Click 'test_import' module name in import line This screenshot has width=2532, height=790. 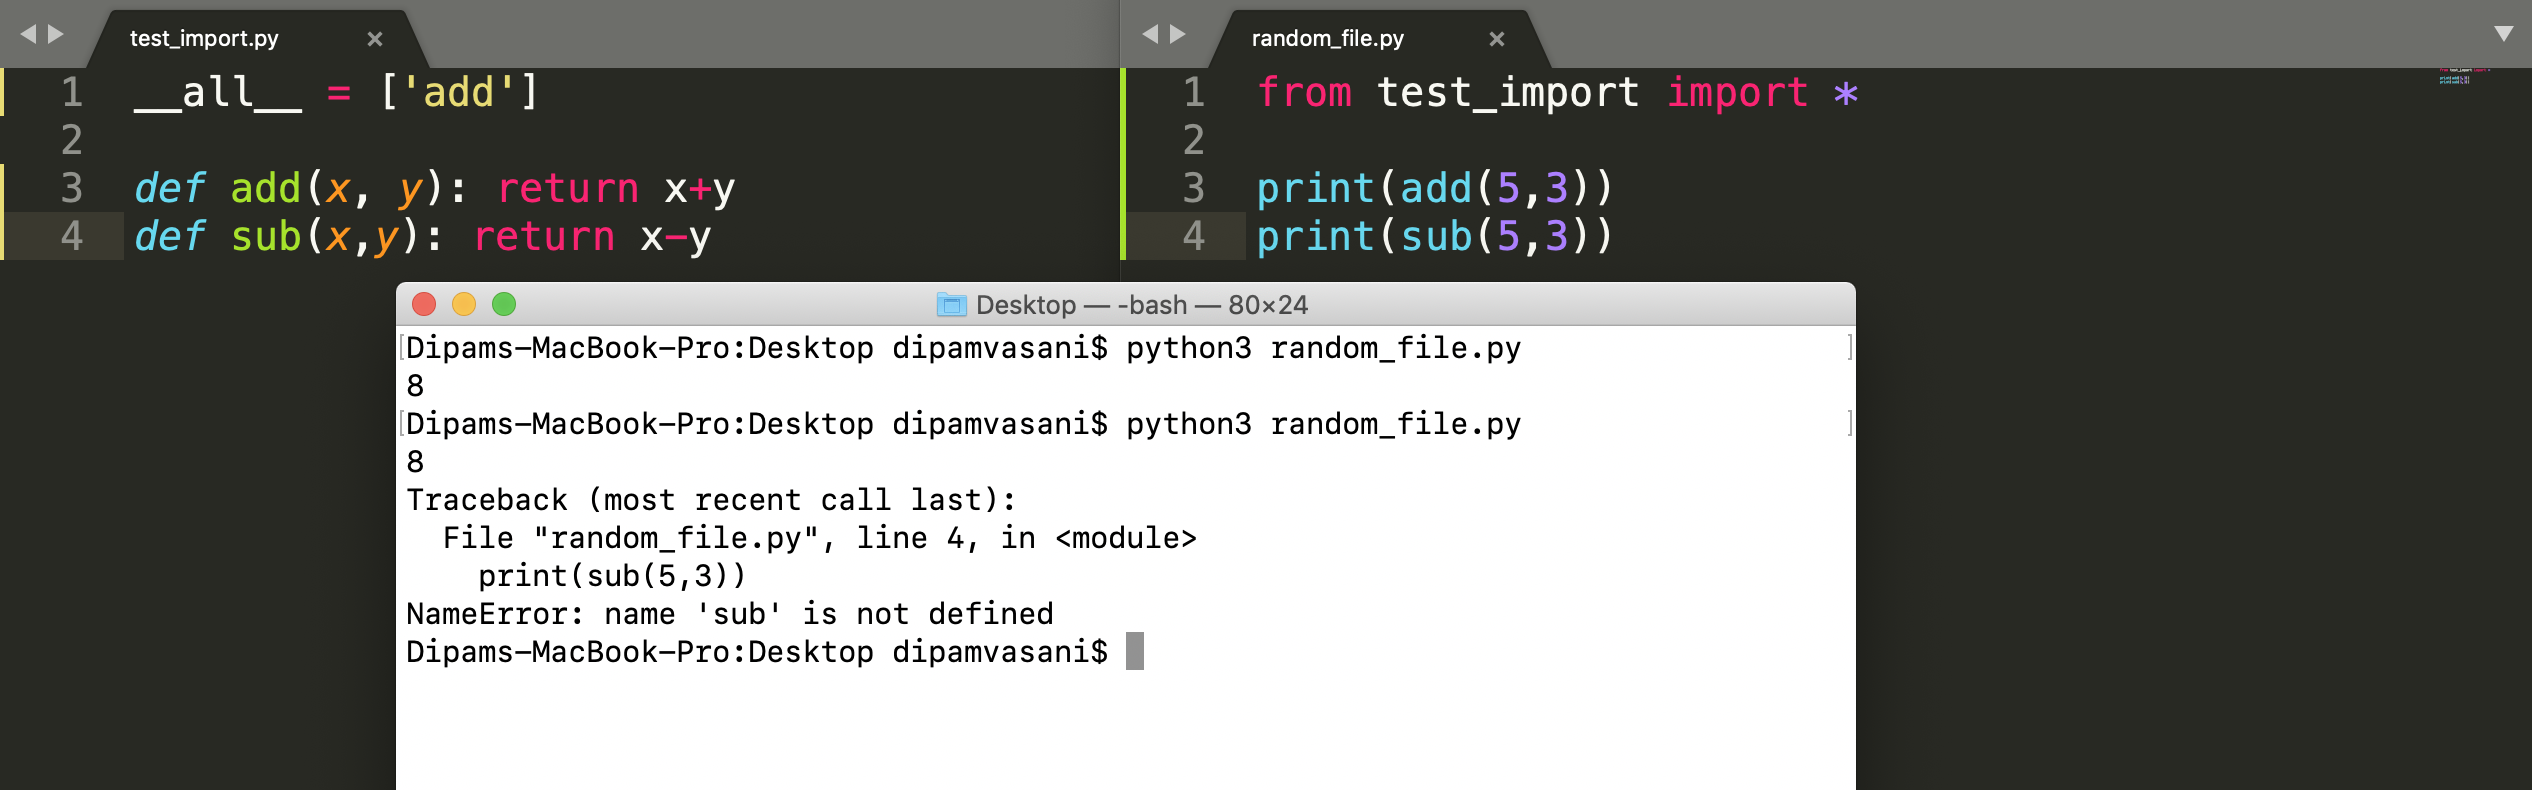1508,93
